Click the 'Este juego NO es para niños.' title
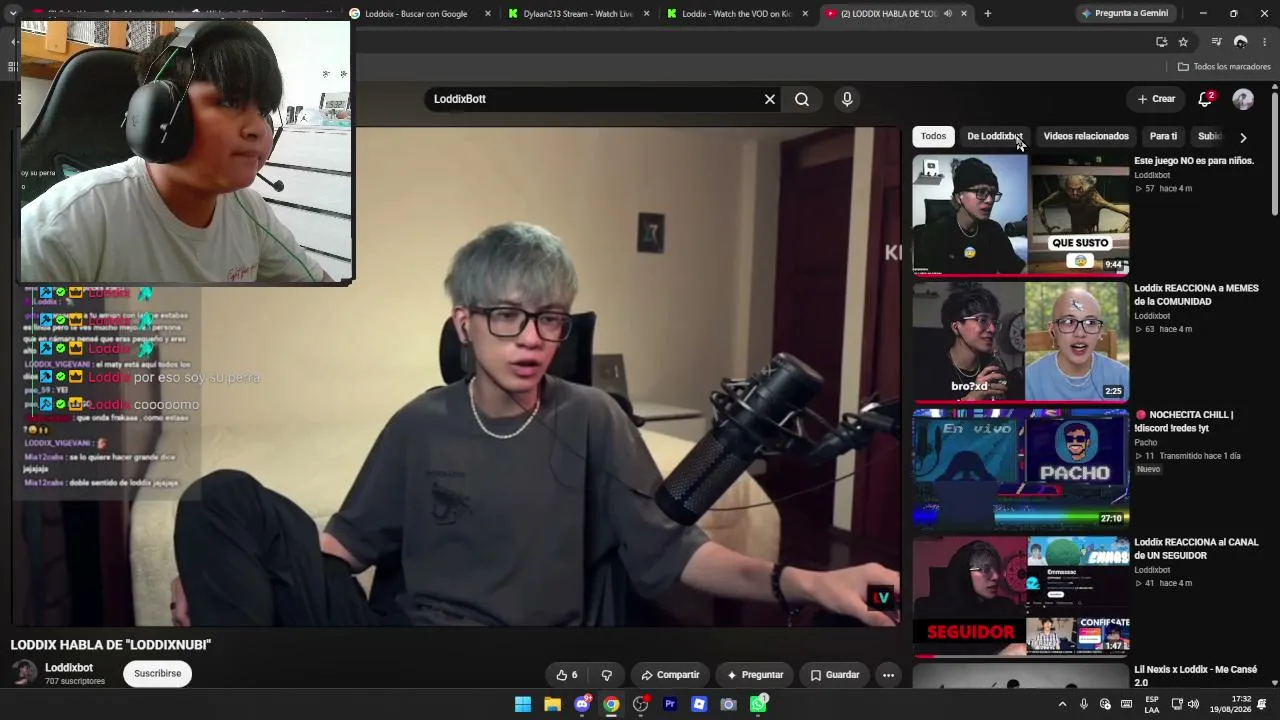 point(1194,161)
